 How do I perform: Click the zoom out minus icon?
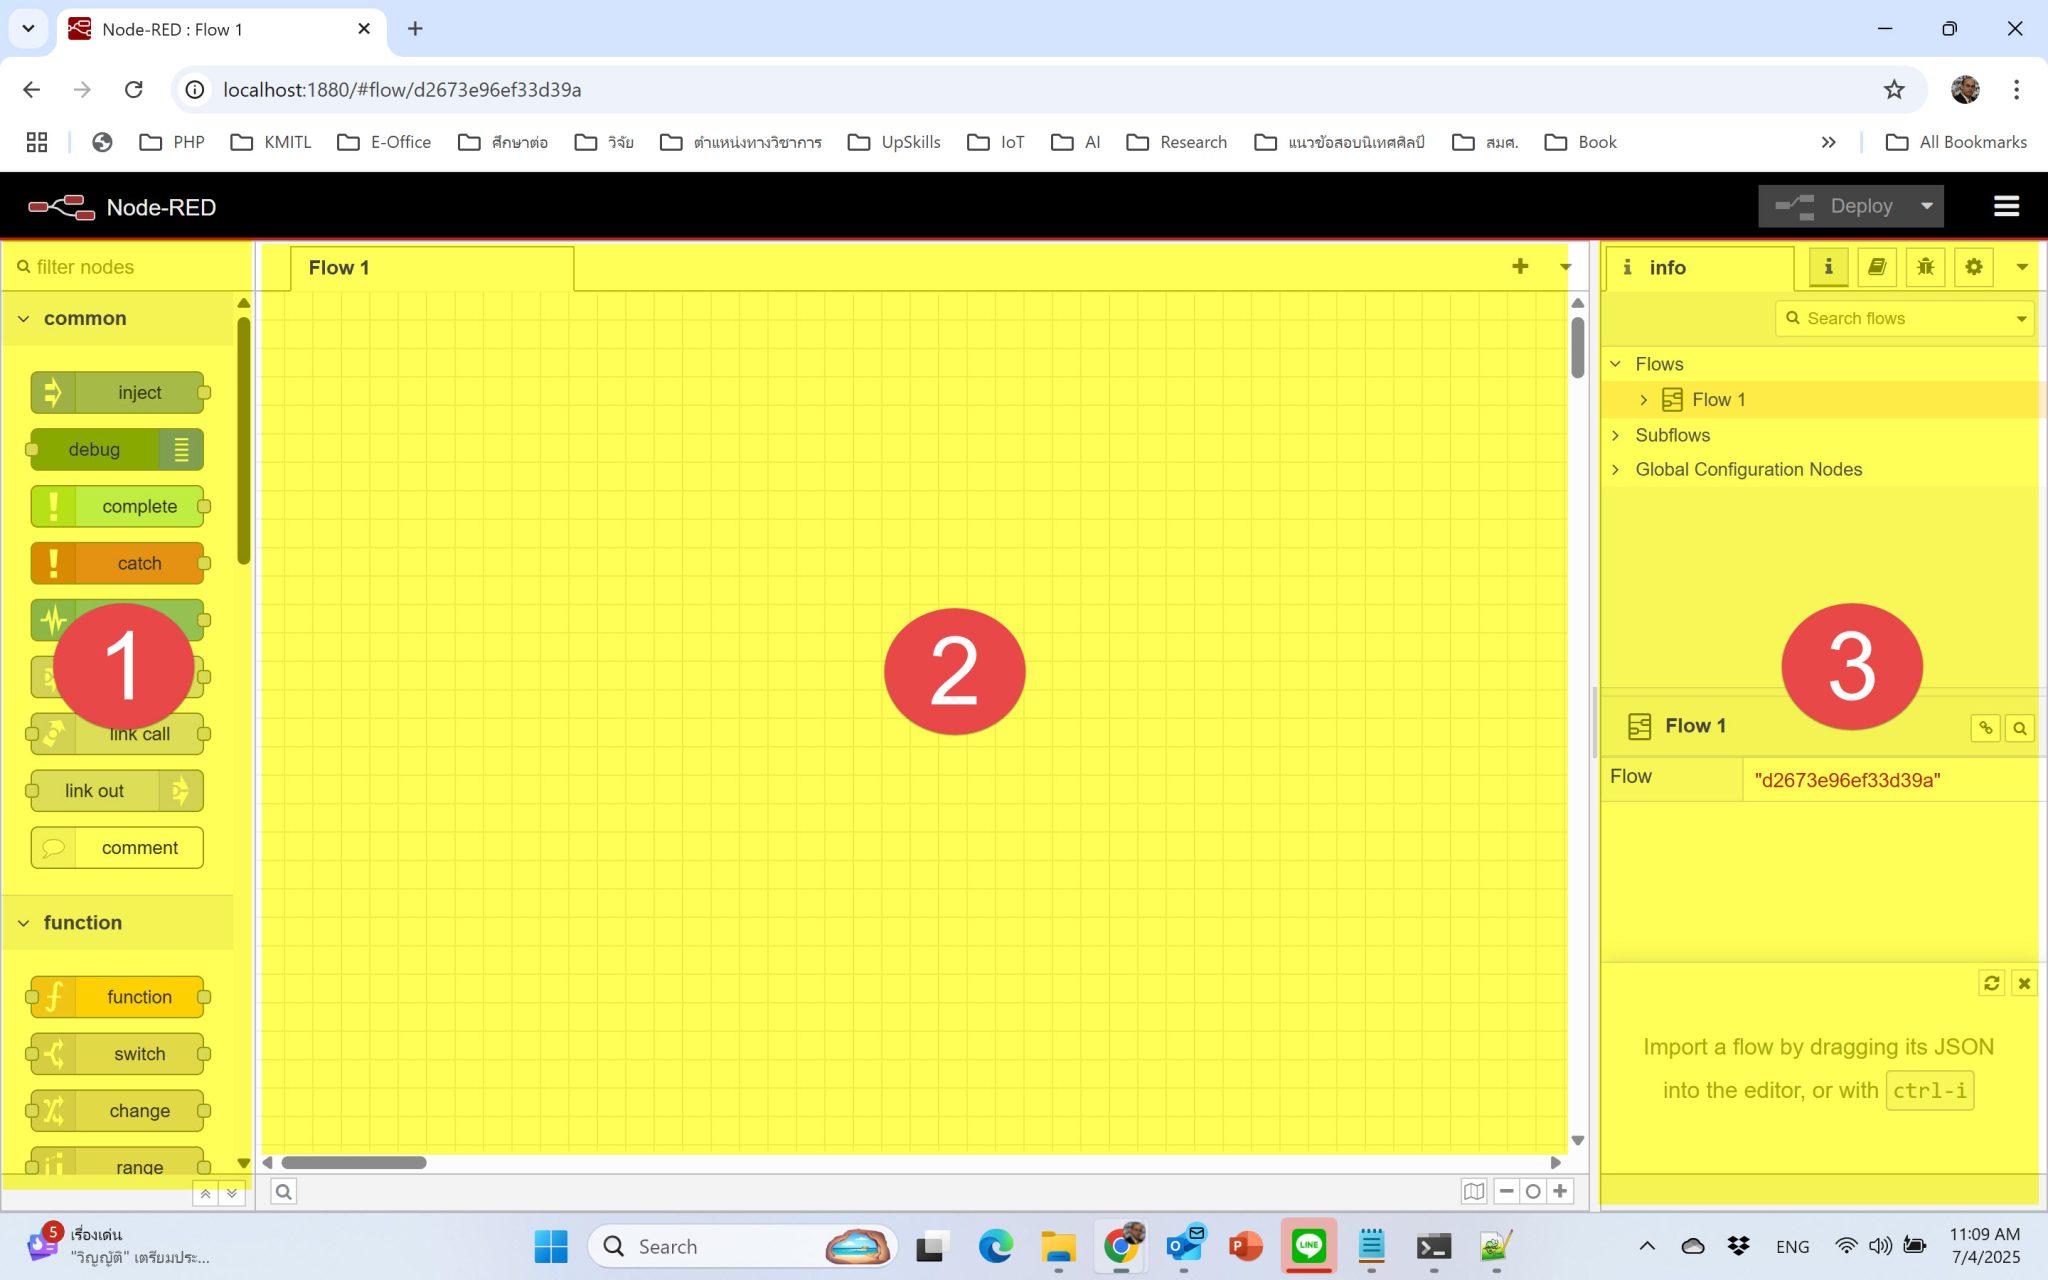coord(1505,1191)
